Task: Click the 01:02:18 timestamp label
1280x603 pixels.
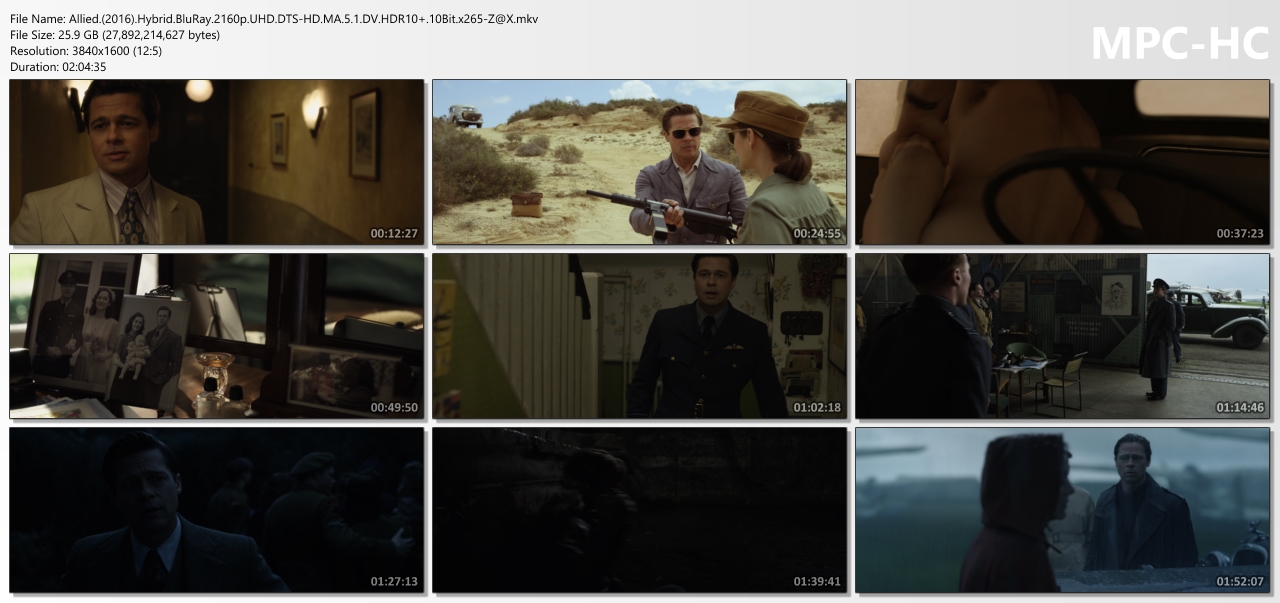Action: coord(817,407)
